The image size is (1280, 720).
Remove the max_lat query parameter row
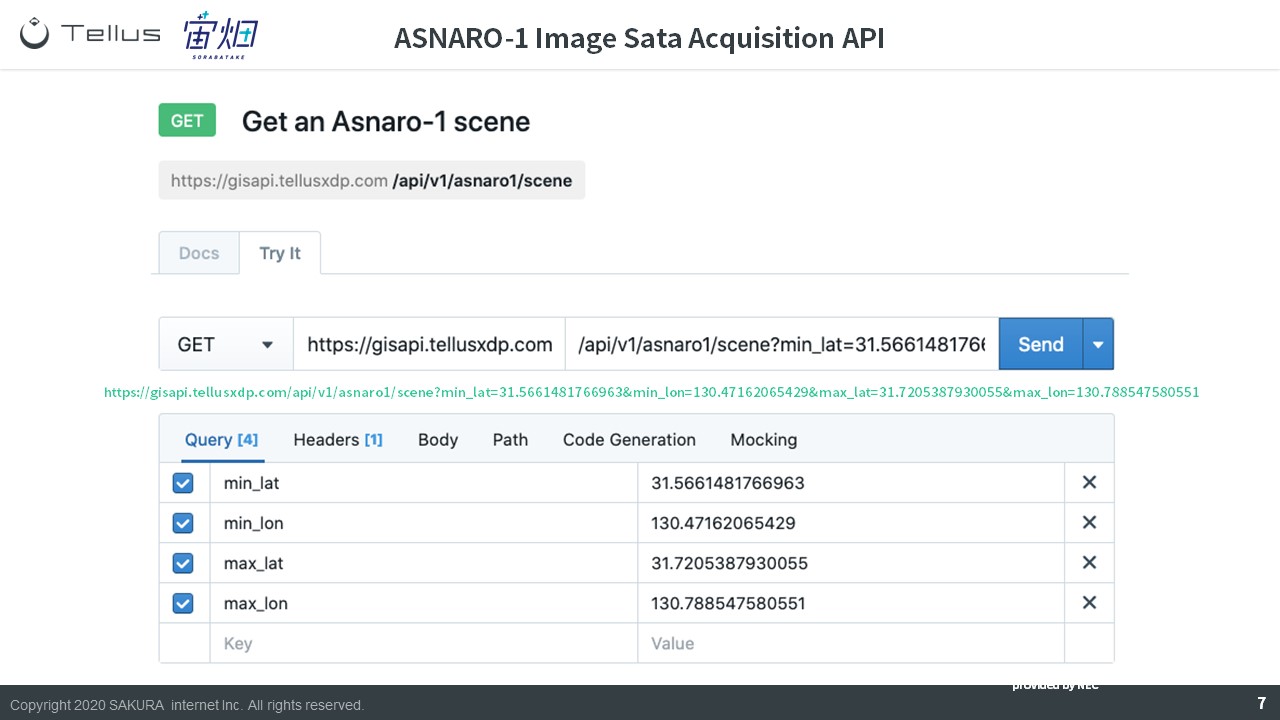[1089, 563]
